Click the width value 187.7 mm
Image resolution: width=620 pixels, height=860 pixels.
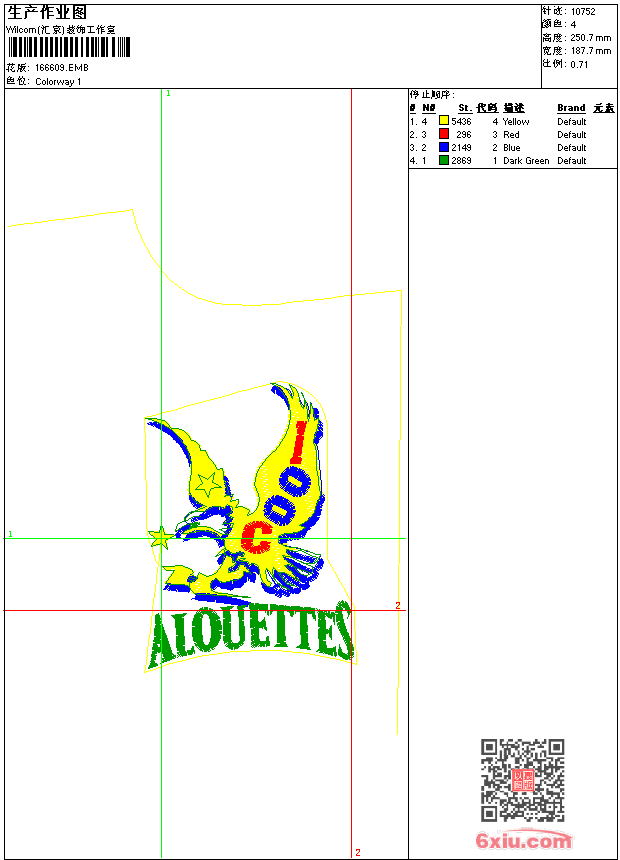tap(590, 51)
